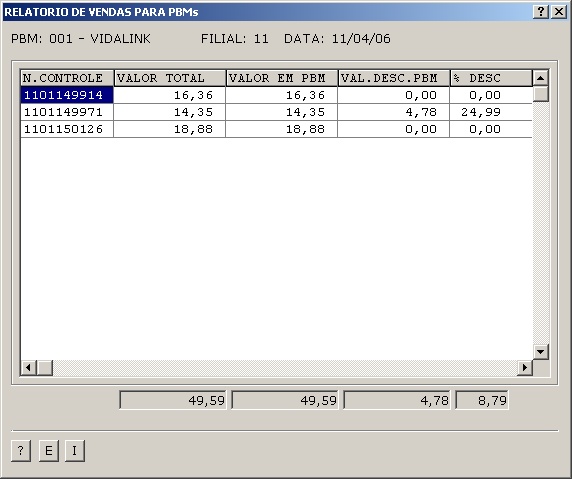Select the N.CONTROLE column header
The width and height of the screenshot is (572, 479).
67,78
